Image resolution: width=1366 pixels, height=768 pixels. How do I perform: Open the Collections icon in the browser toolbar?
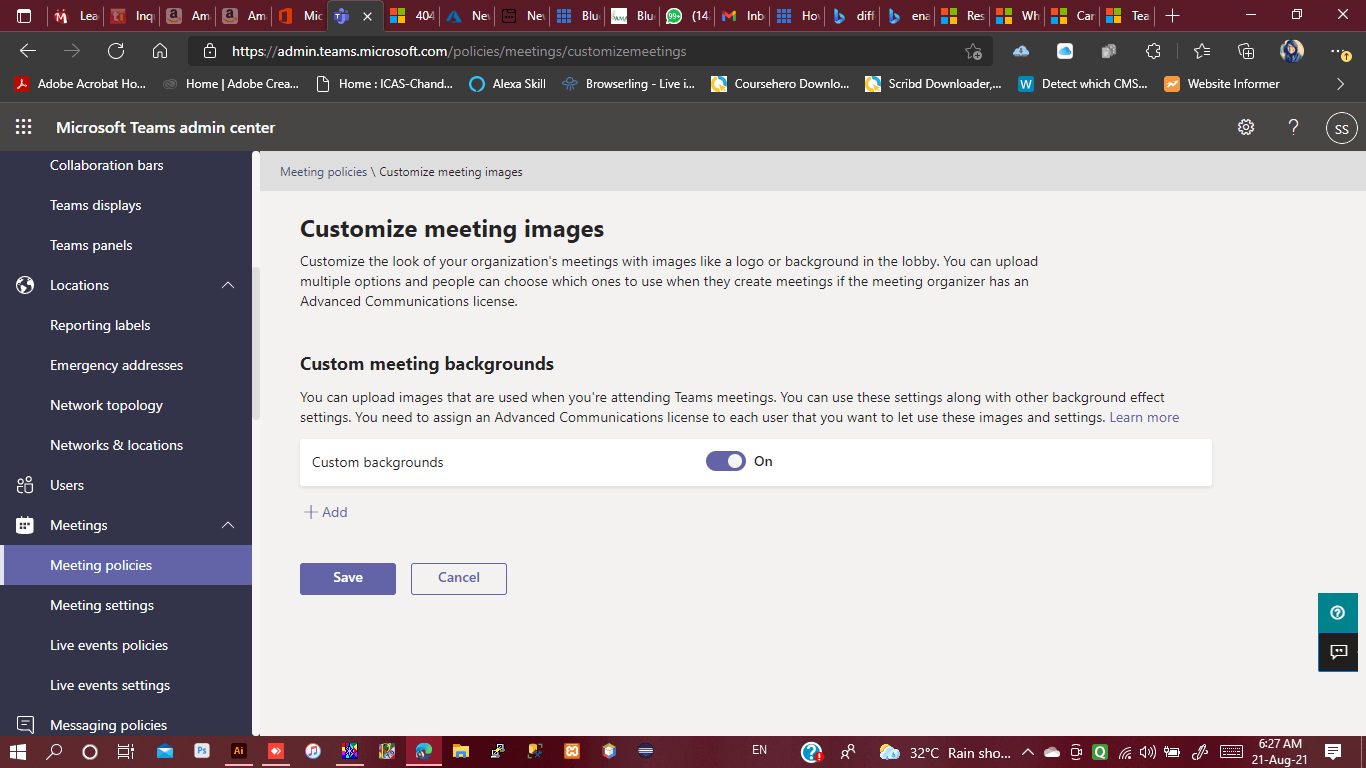pyautogui.click(x=1246, y=51)
